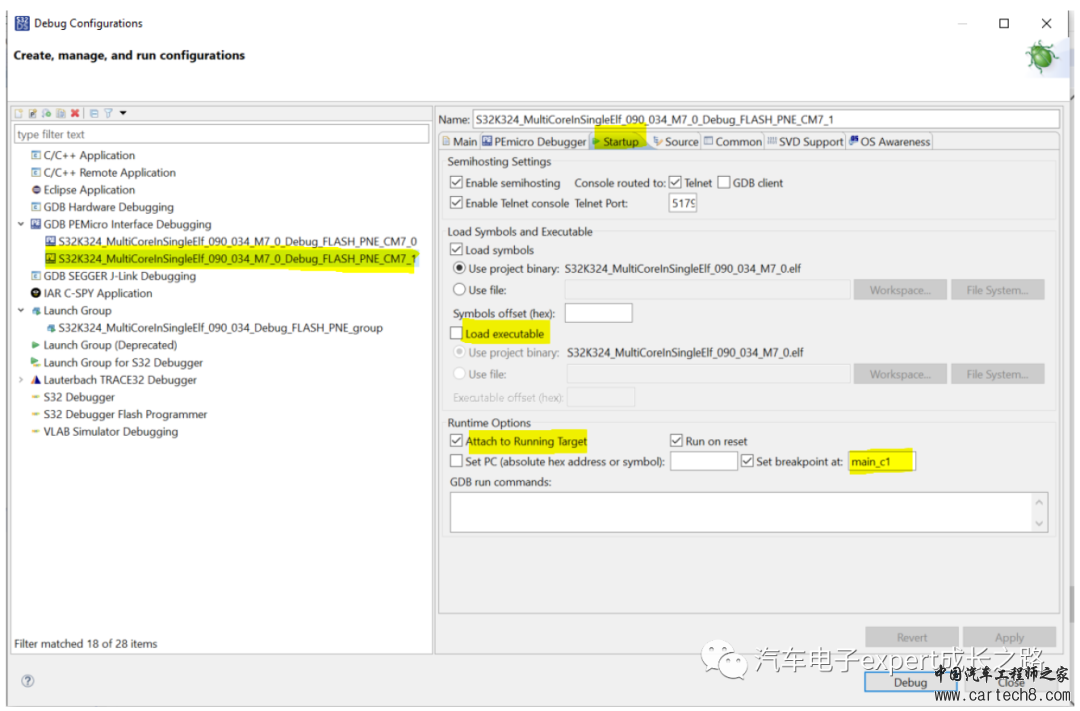Click the Eclipse Application icon

point(36,189)
